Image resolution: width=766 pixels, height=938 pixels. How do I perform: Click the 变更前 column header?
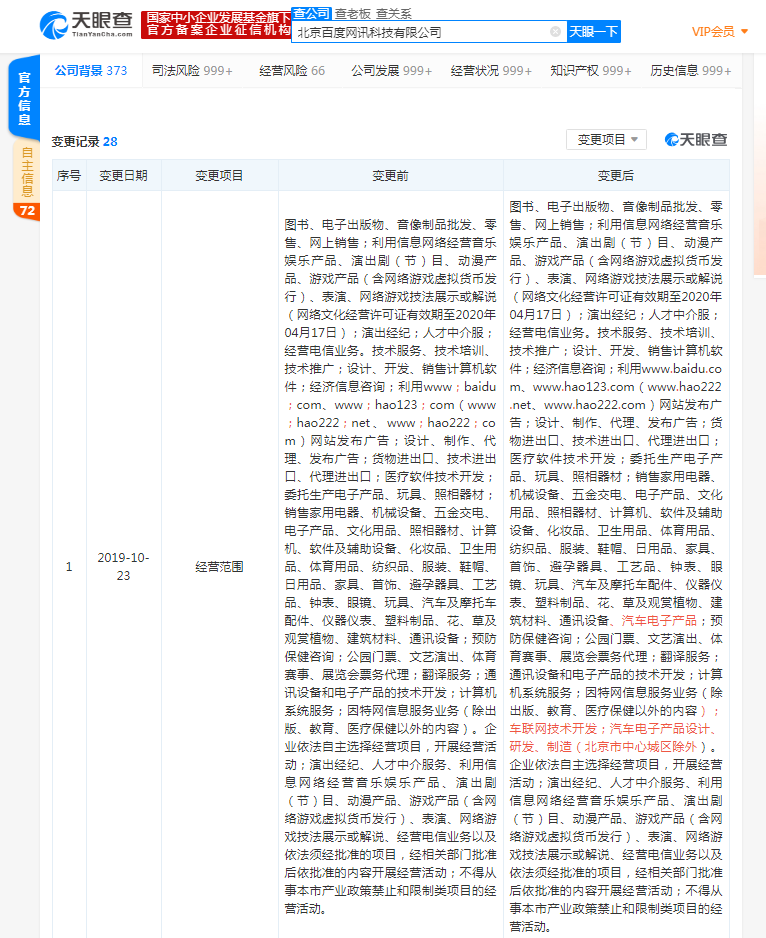pos(390,175)
